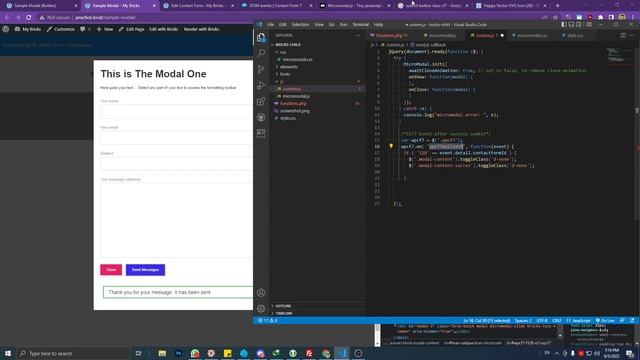Open Task View on the taskbar
This screenshot has width=640, height=360.
(x=138, y=353)
